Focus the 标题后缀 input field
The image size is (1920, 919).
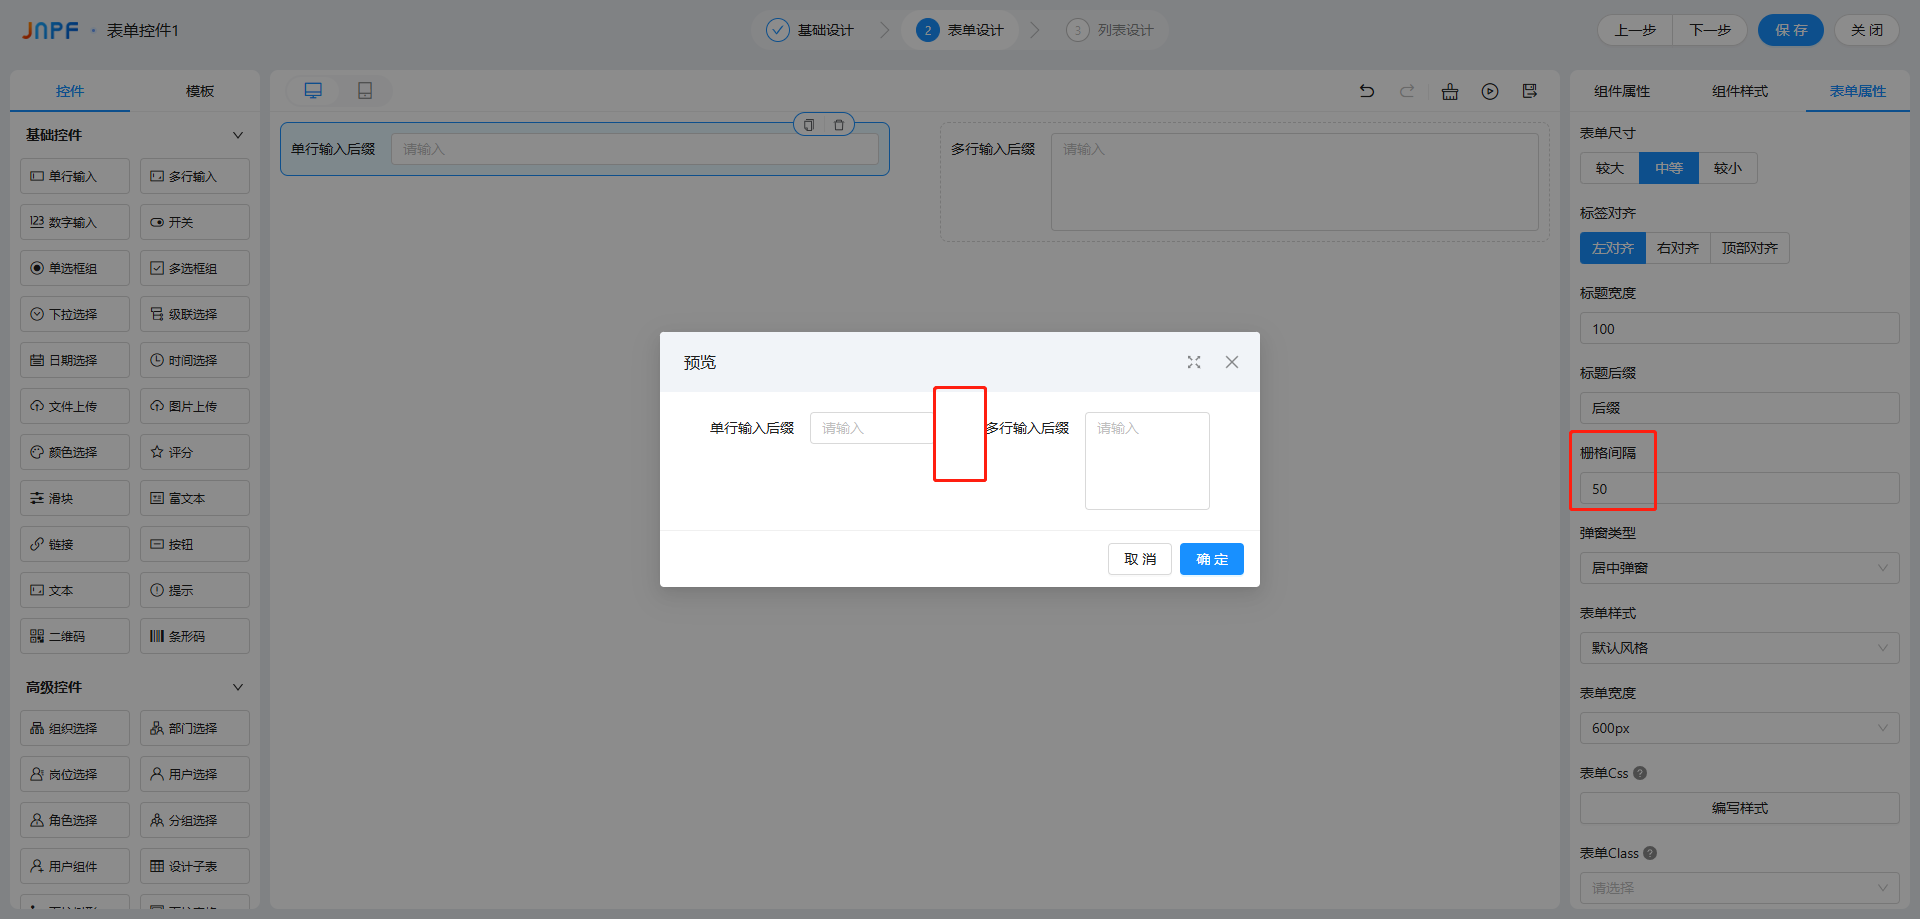(x=1740, y=408)
